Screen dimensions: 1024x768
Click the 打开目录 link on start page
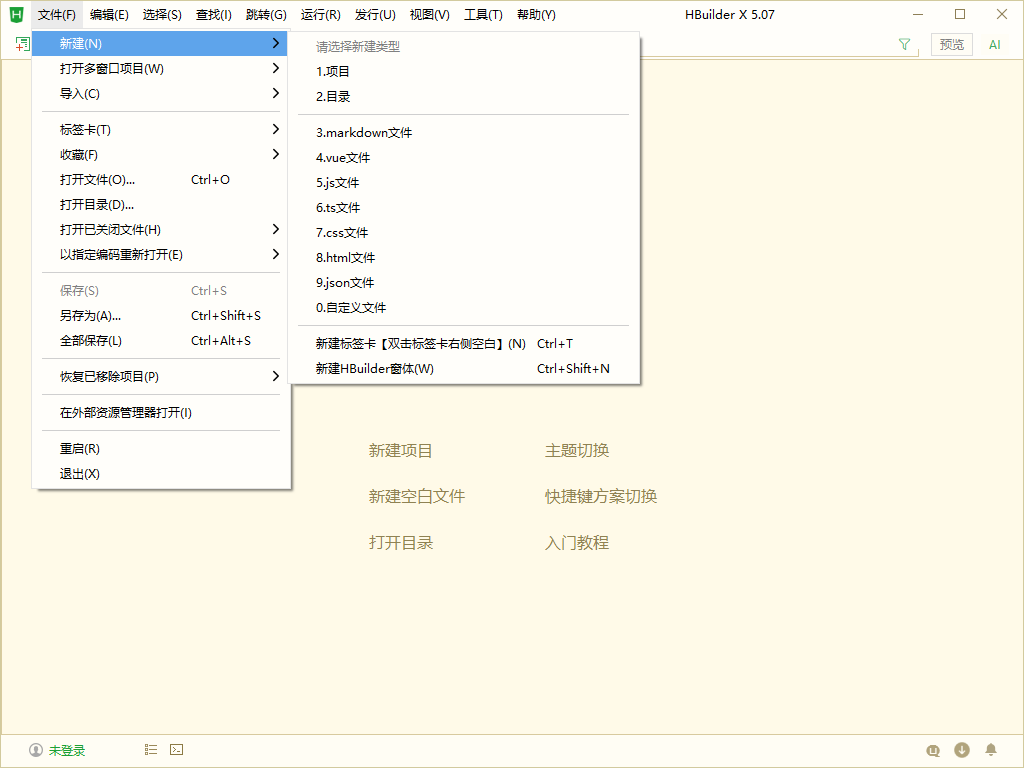400,543
